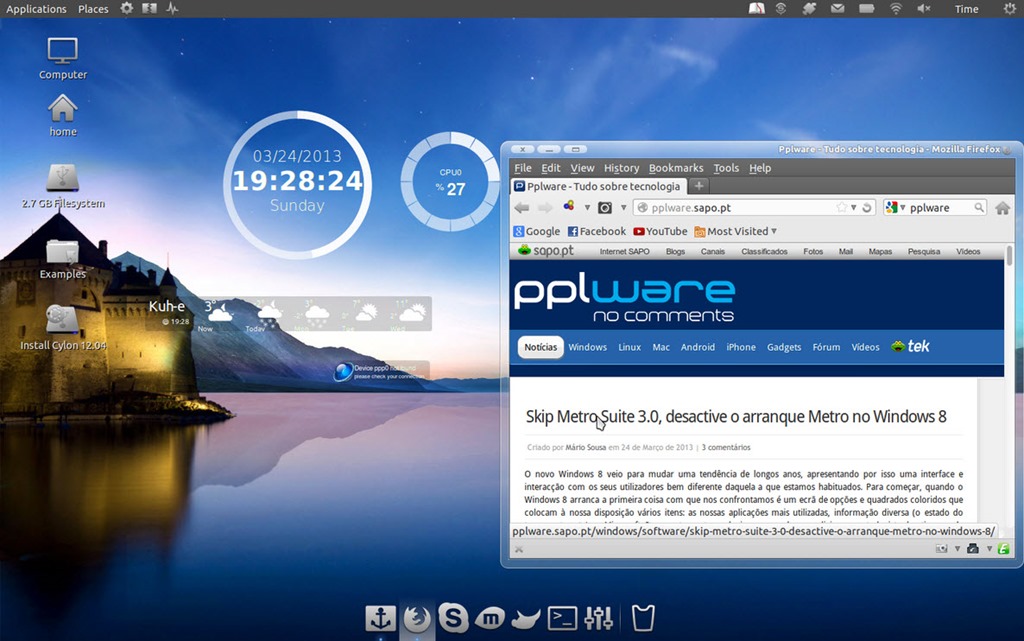
Task: Click the colored balls toolbar icon
Action: coord(569,206)
